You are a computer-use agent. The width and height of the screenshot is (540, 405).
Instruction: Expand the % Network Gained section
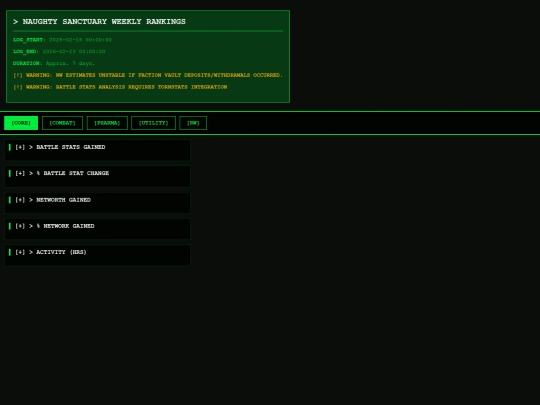pyautogui.click(x=97, y=229)
